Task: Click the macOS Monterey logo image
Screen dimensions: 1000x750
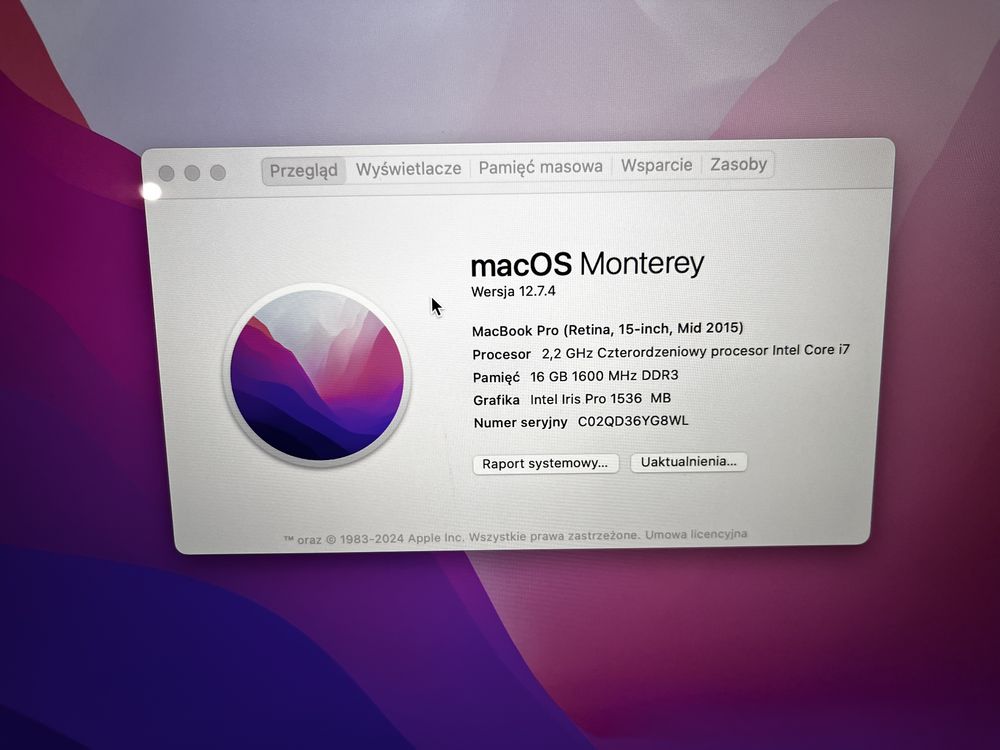Action: pyautogui.click(x=317, y=375)
